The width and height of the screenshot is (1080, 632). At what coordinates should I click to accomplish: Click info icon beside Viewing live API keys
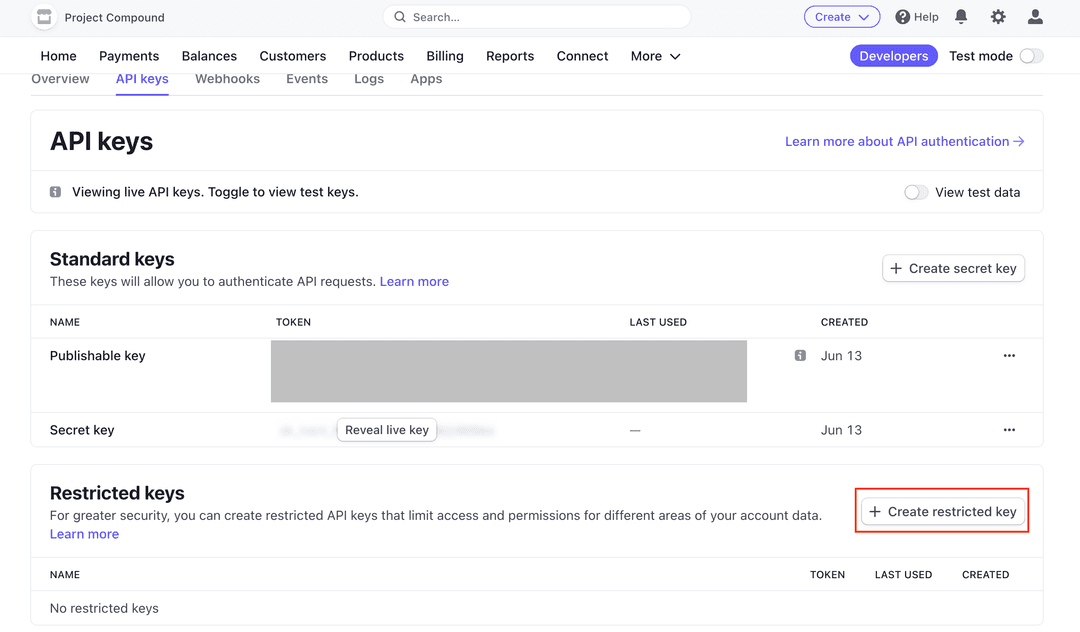pos(55,192)
